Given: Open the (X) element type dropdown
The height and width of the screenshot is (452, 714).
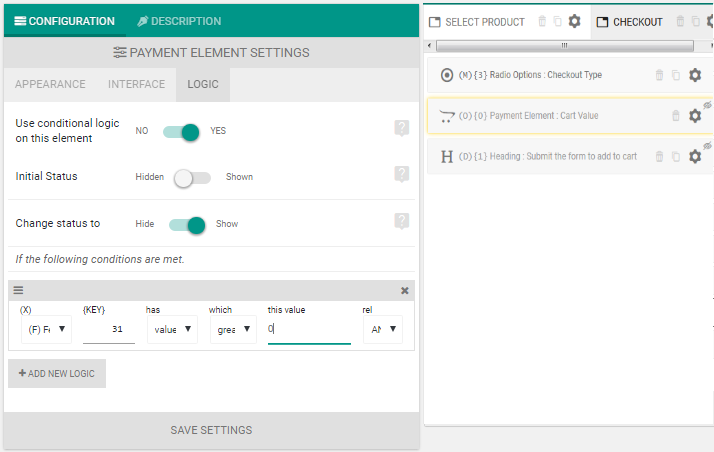Looking at the screenshot, I should [46, 329].
